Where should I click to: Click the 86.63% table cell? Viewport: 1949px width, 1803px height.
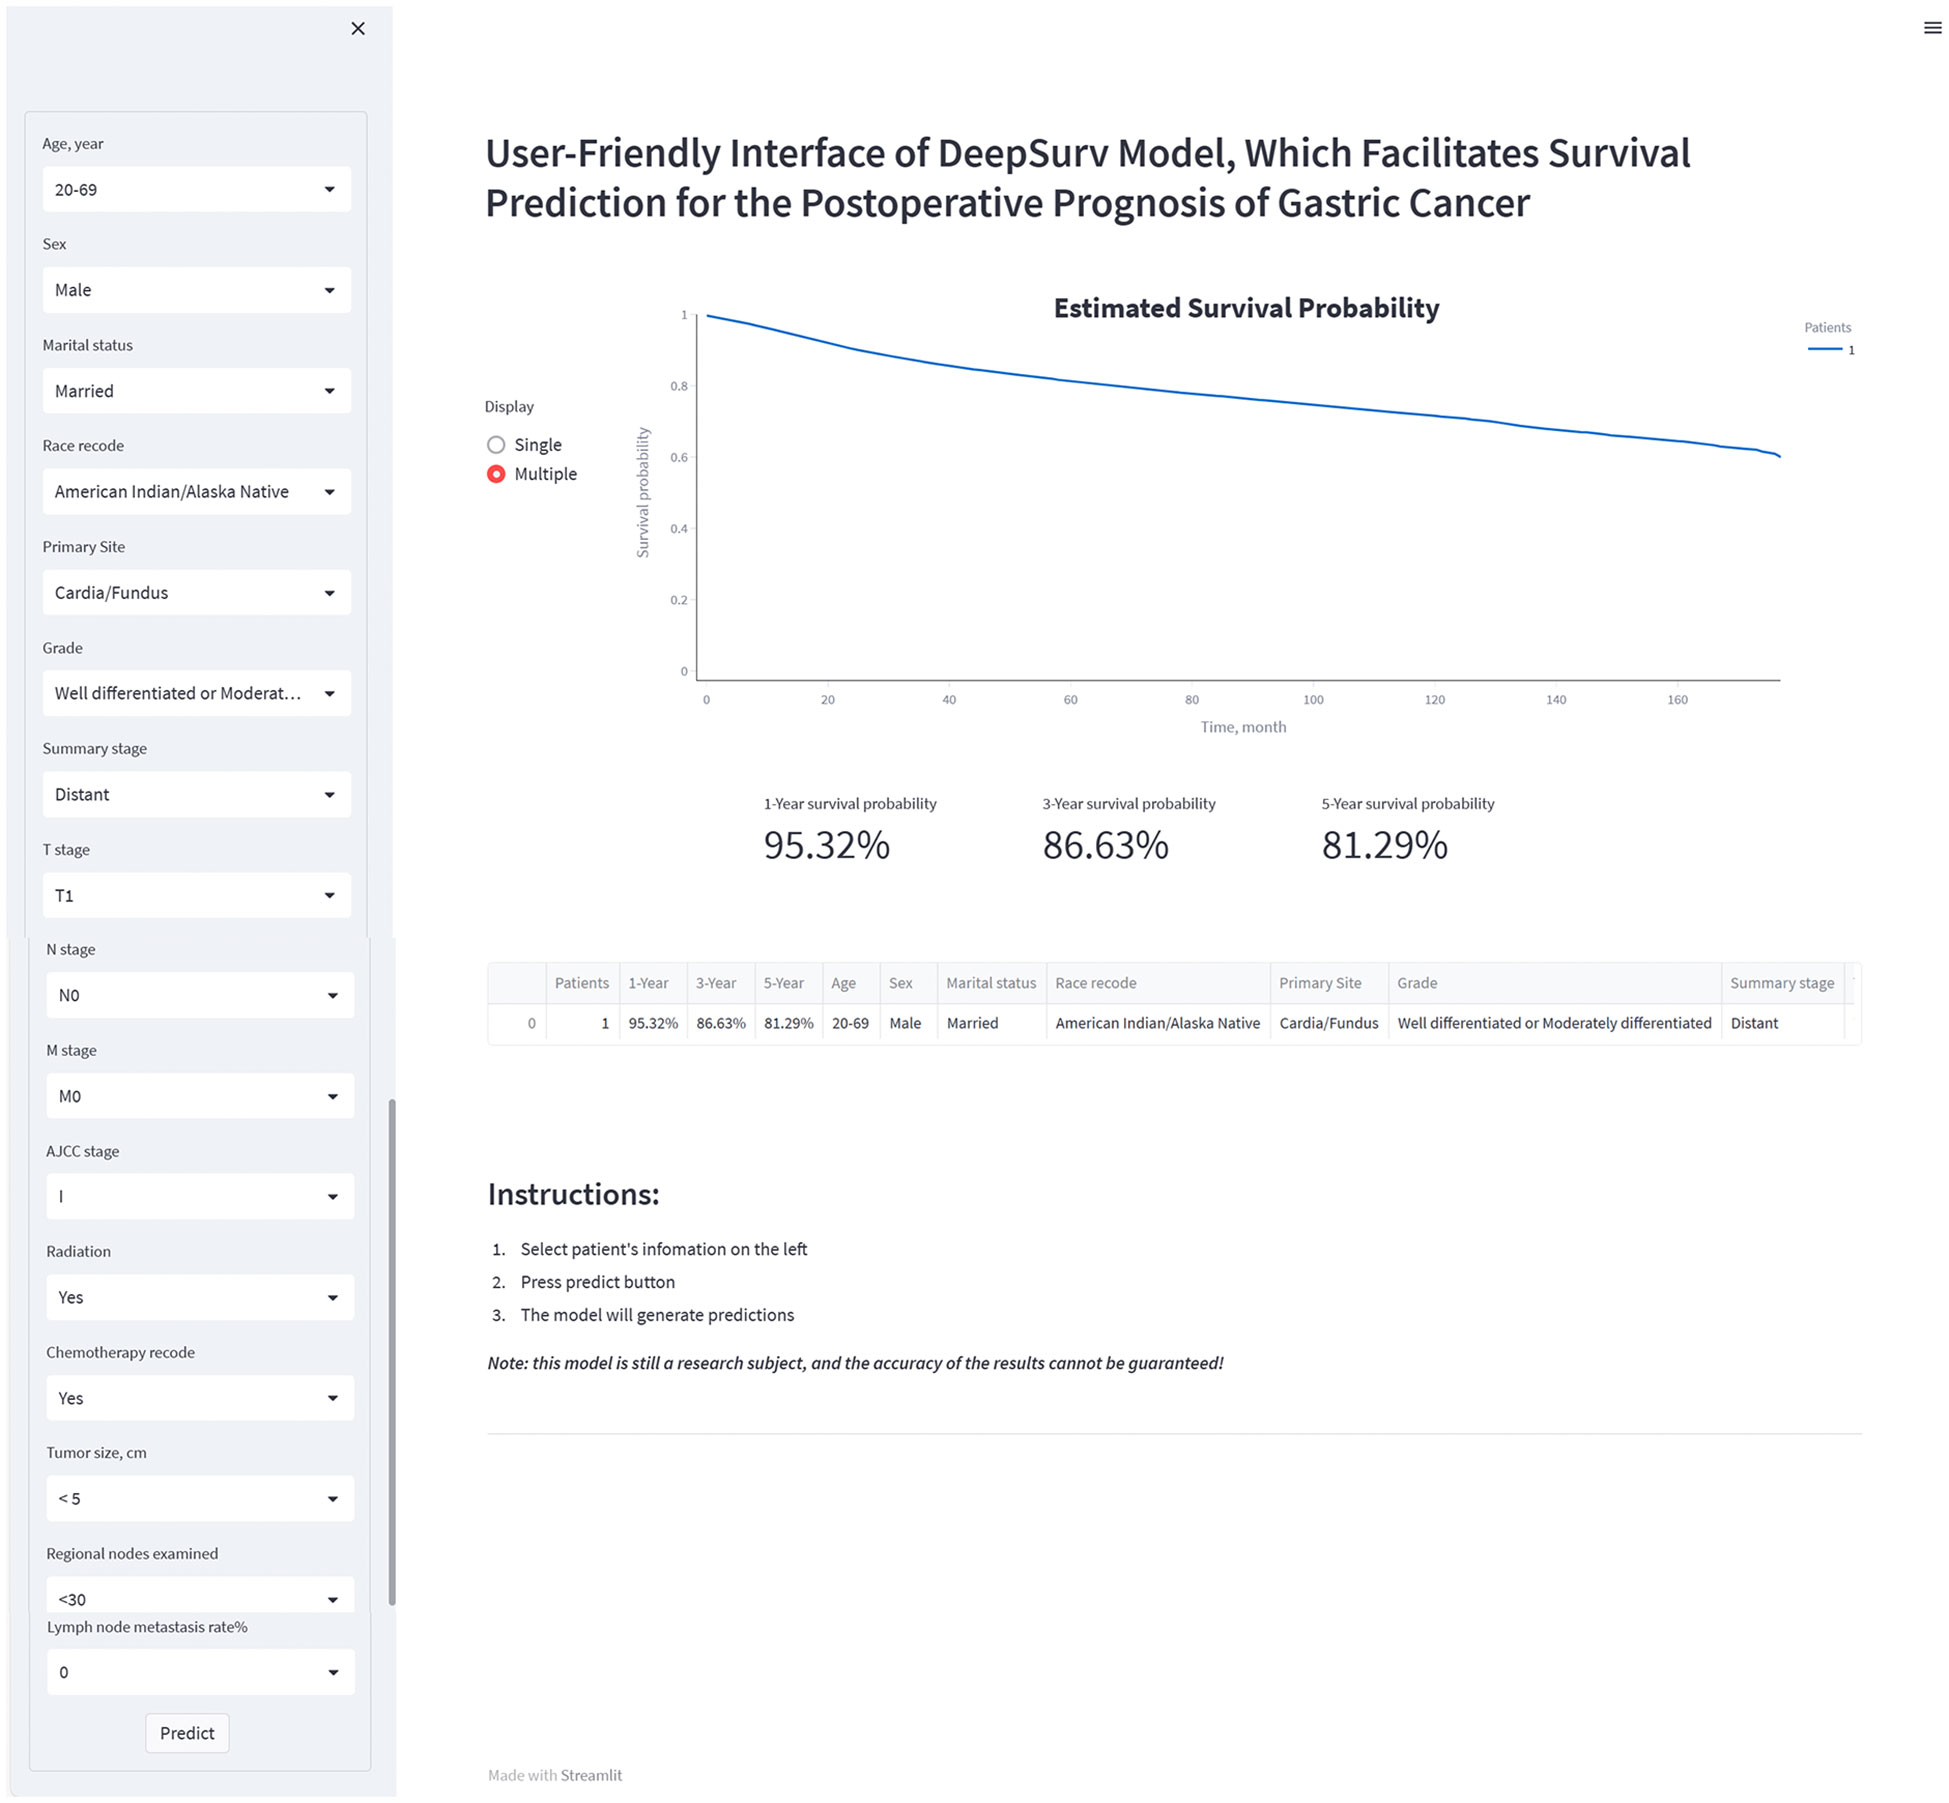(721, 1023)
